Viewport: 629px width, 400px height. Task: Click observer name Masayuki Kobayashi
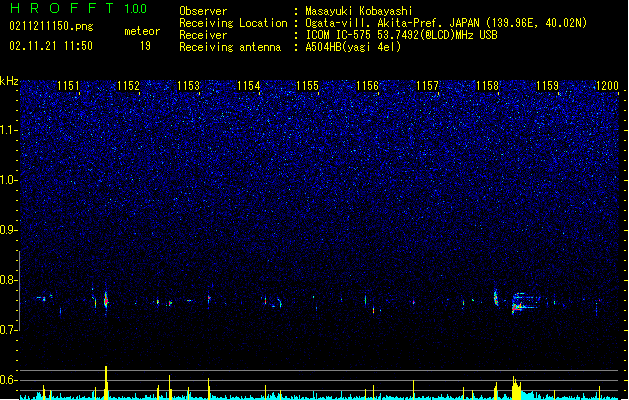pos(359,11)
